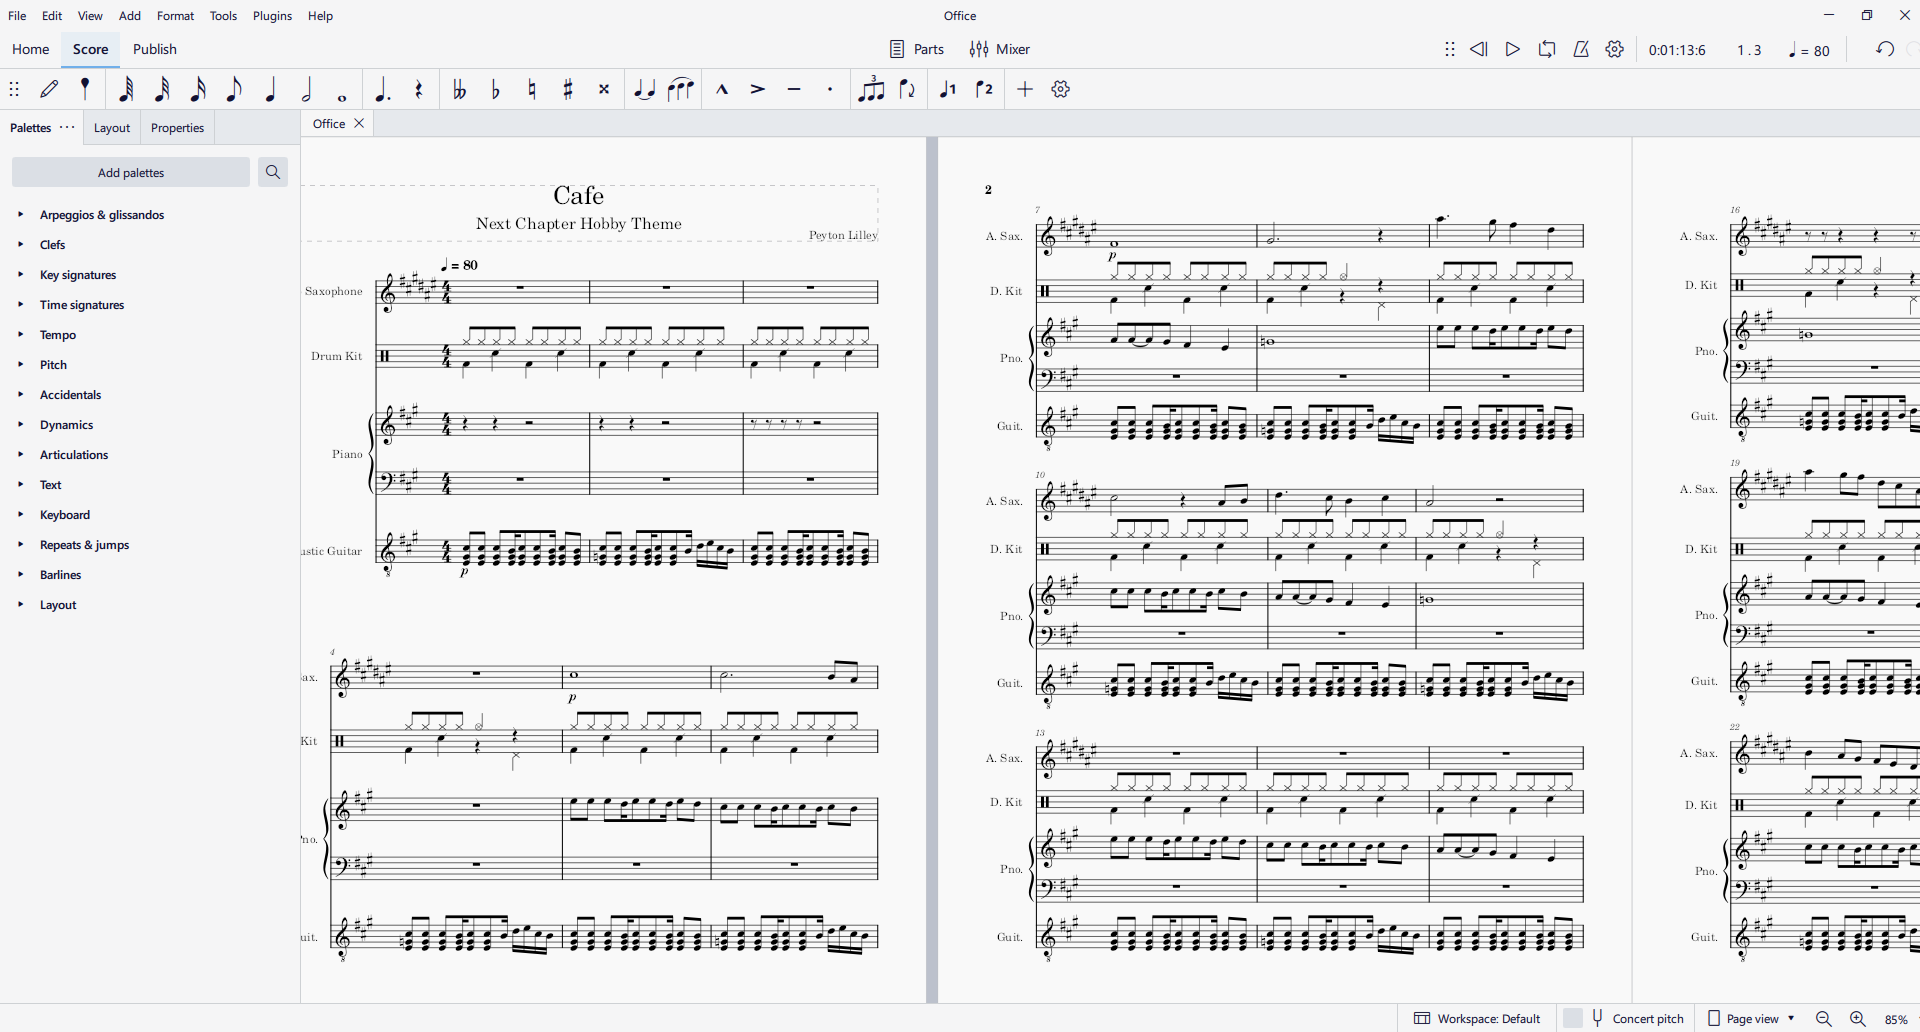Switch to the Properties tab
Viewport: 1920px width, 1032px height.
click(x=177, y=128)
